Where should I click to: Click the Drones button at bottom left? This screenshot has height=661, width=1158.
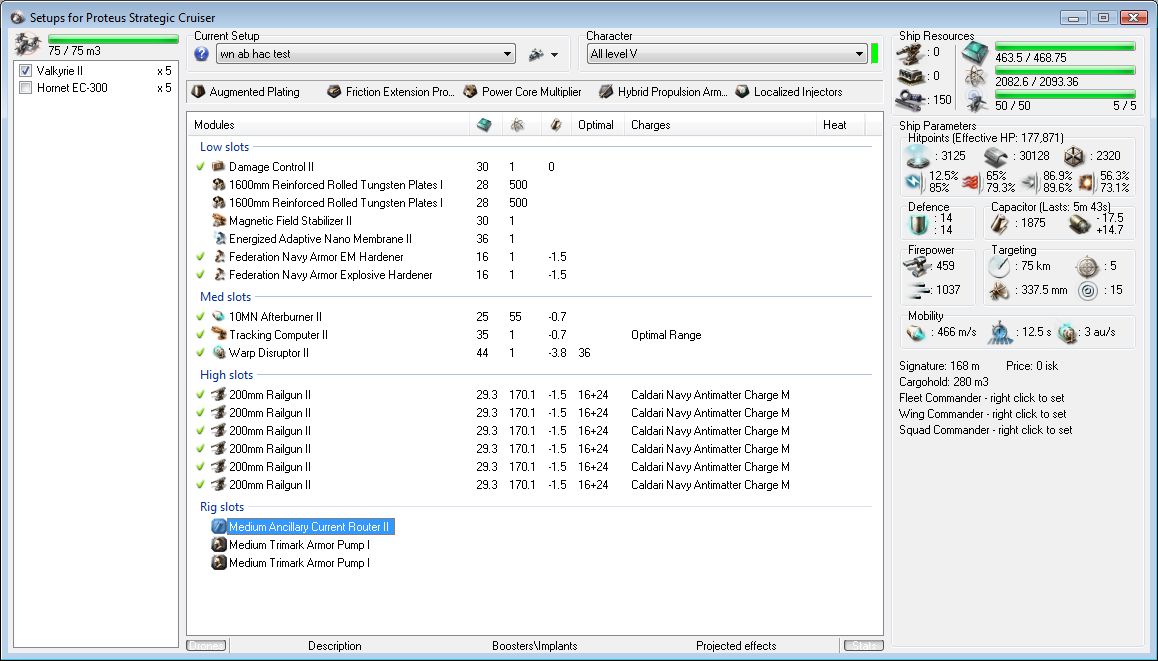tap(206, 645)
